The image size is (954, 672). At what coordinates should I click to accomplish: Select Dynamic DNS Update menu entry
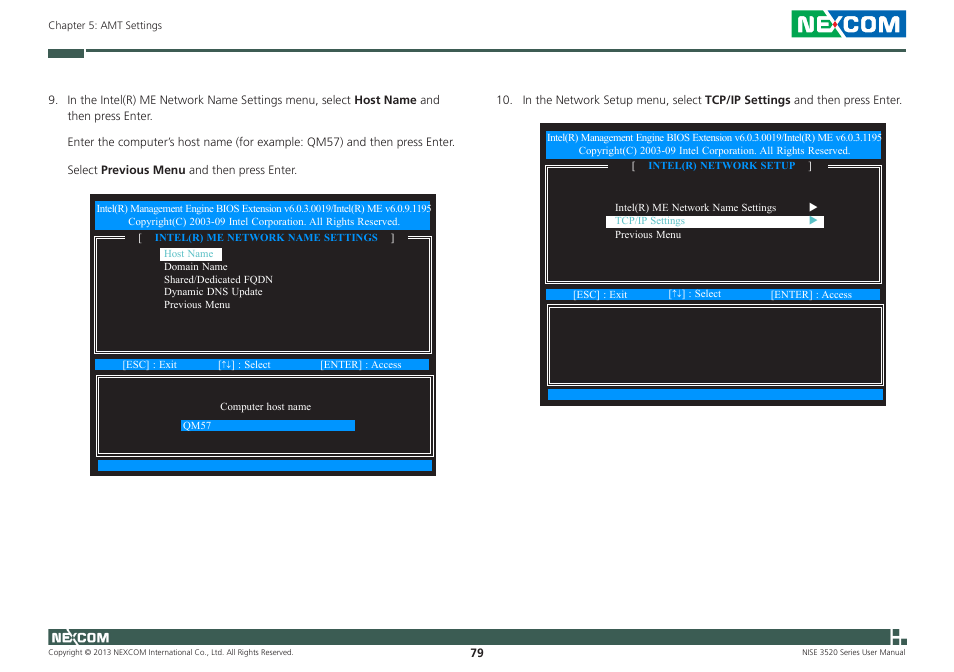213,292
